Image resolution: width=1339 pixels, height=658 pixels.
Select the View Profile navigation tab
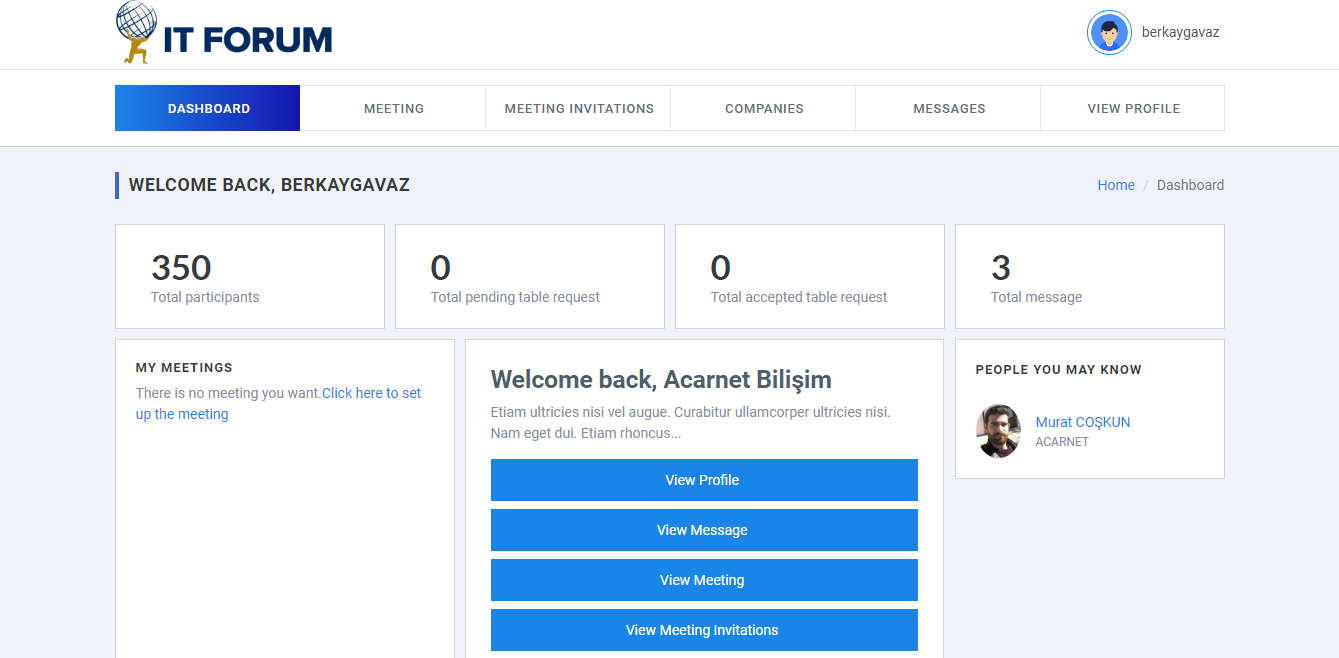[x=1133, y=108]
